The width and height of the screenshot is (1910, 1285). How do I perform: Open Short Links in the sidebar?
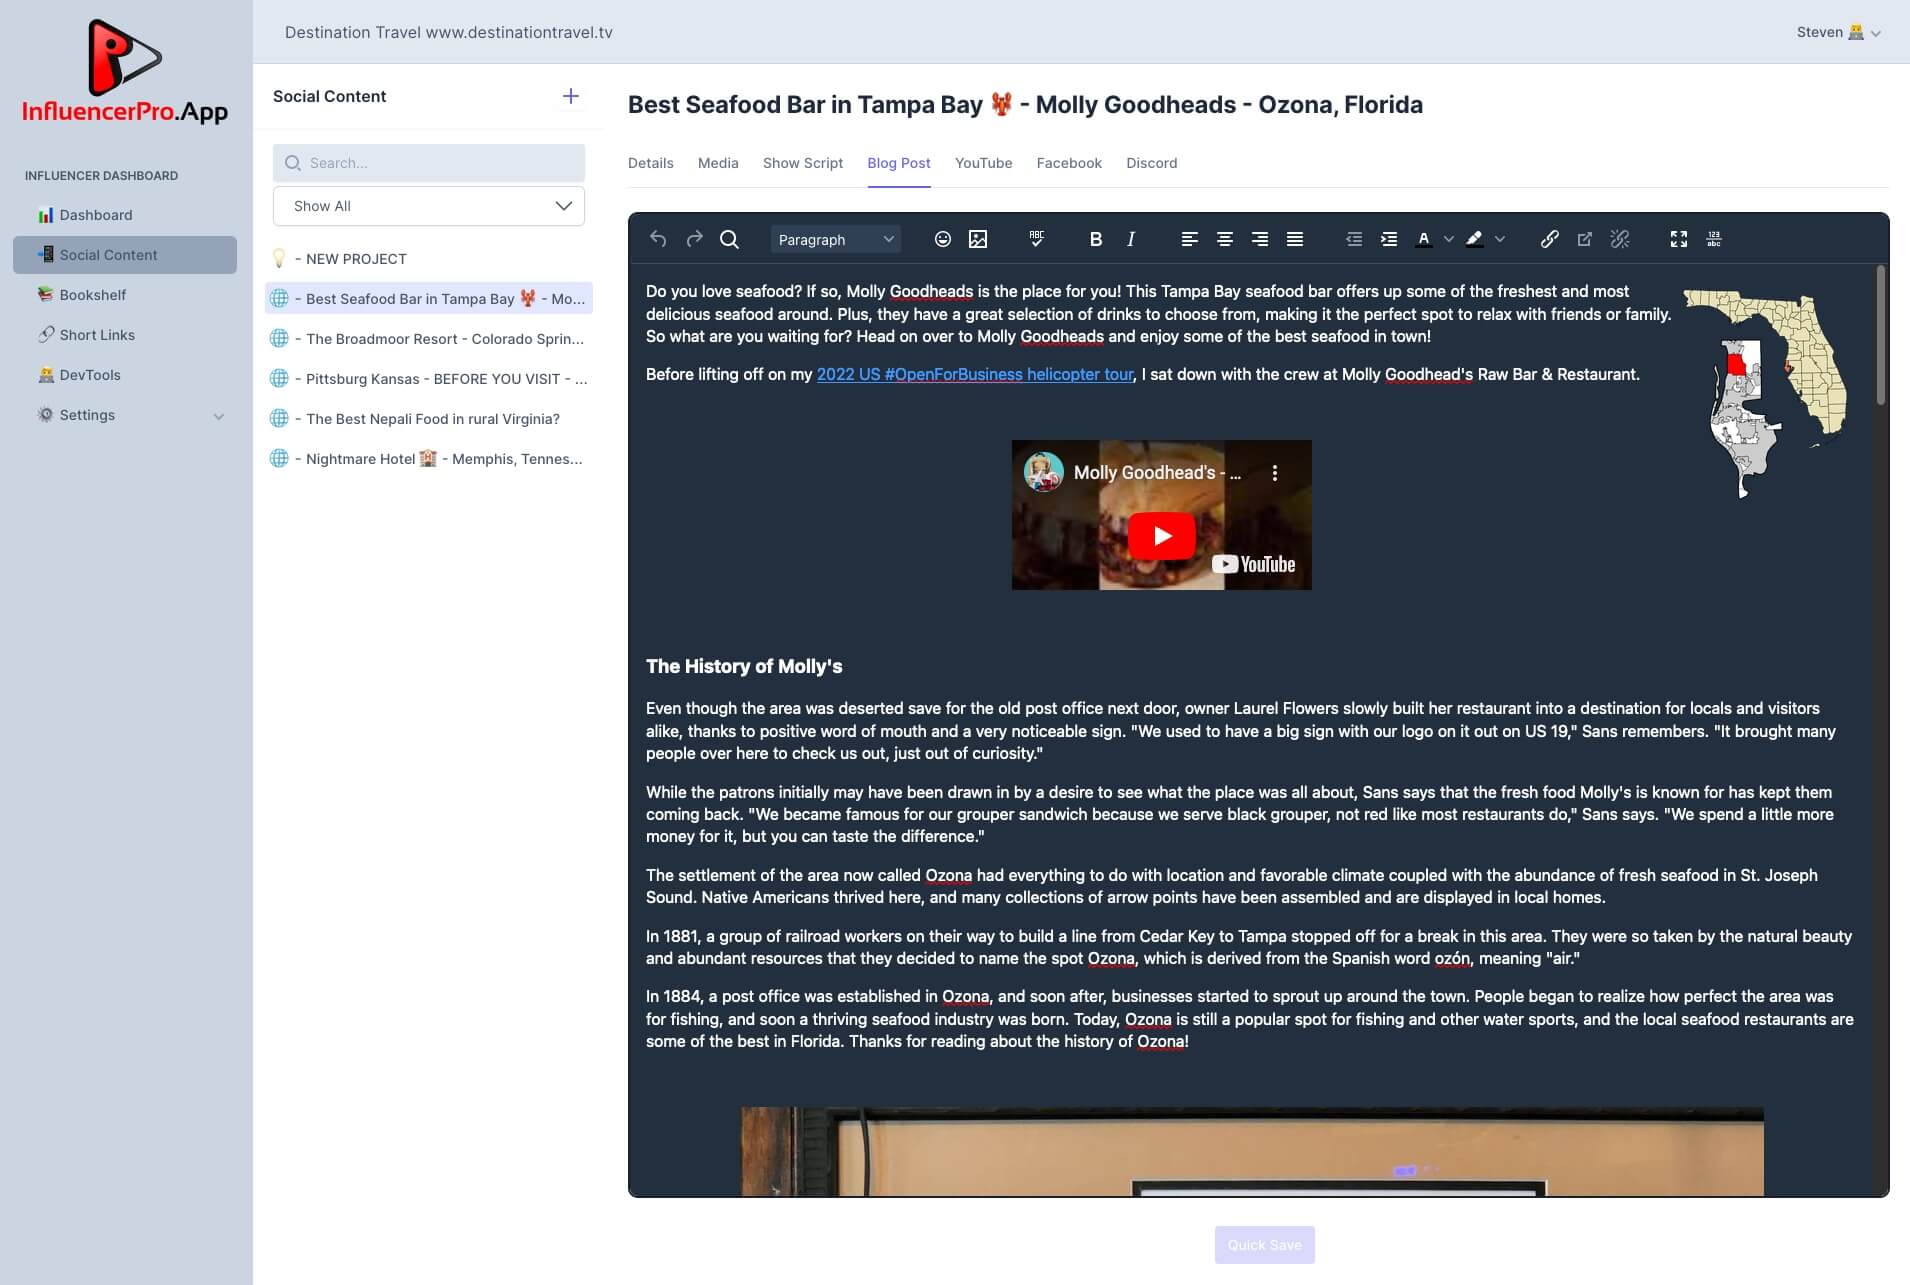click(x=125, y=335)
